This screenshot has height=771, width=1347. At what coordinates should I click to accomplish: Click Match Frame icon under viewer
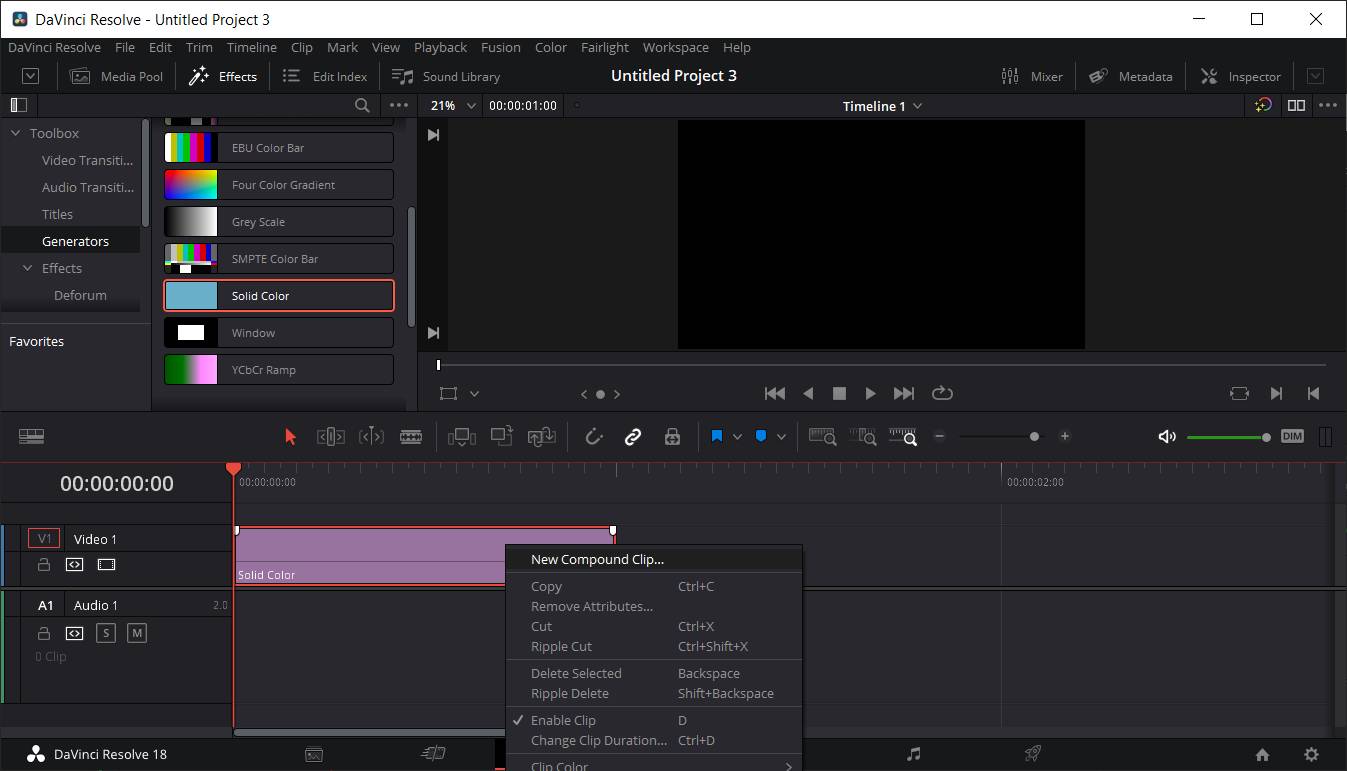click(x=1239, y=393)
